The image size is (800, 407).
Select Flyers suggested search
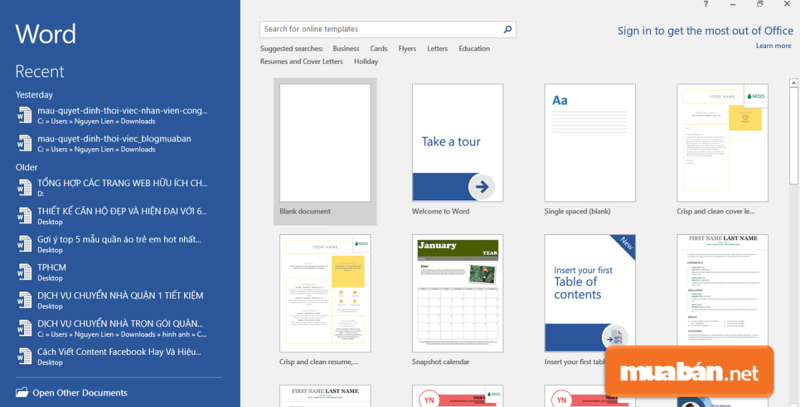pyautogui.click(x=407, y=48)
